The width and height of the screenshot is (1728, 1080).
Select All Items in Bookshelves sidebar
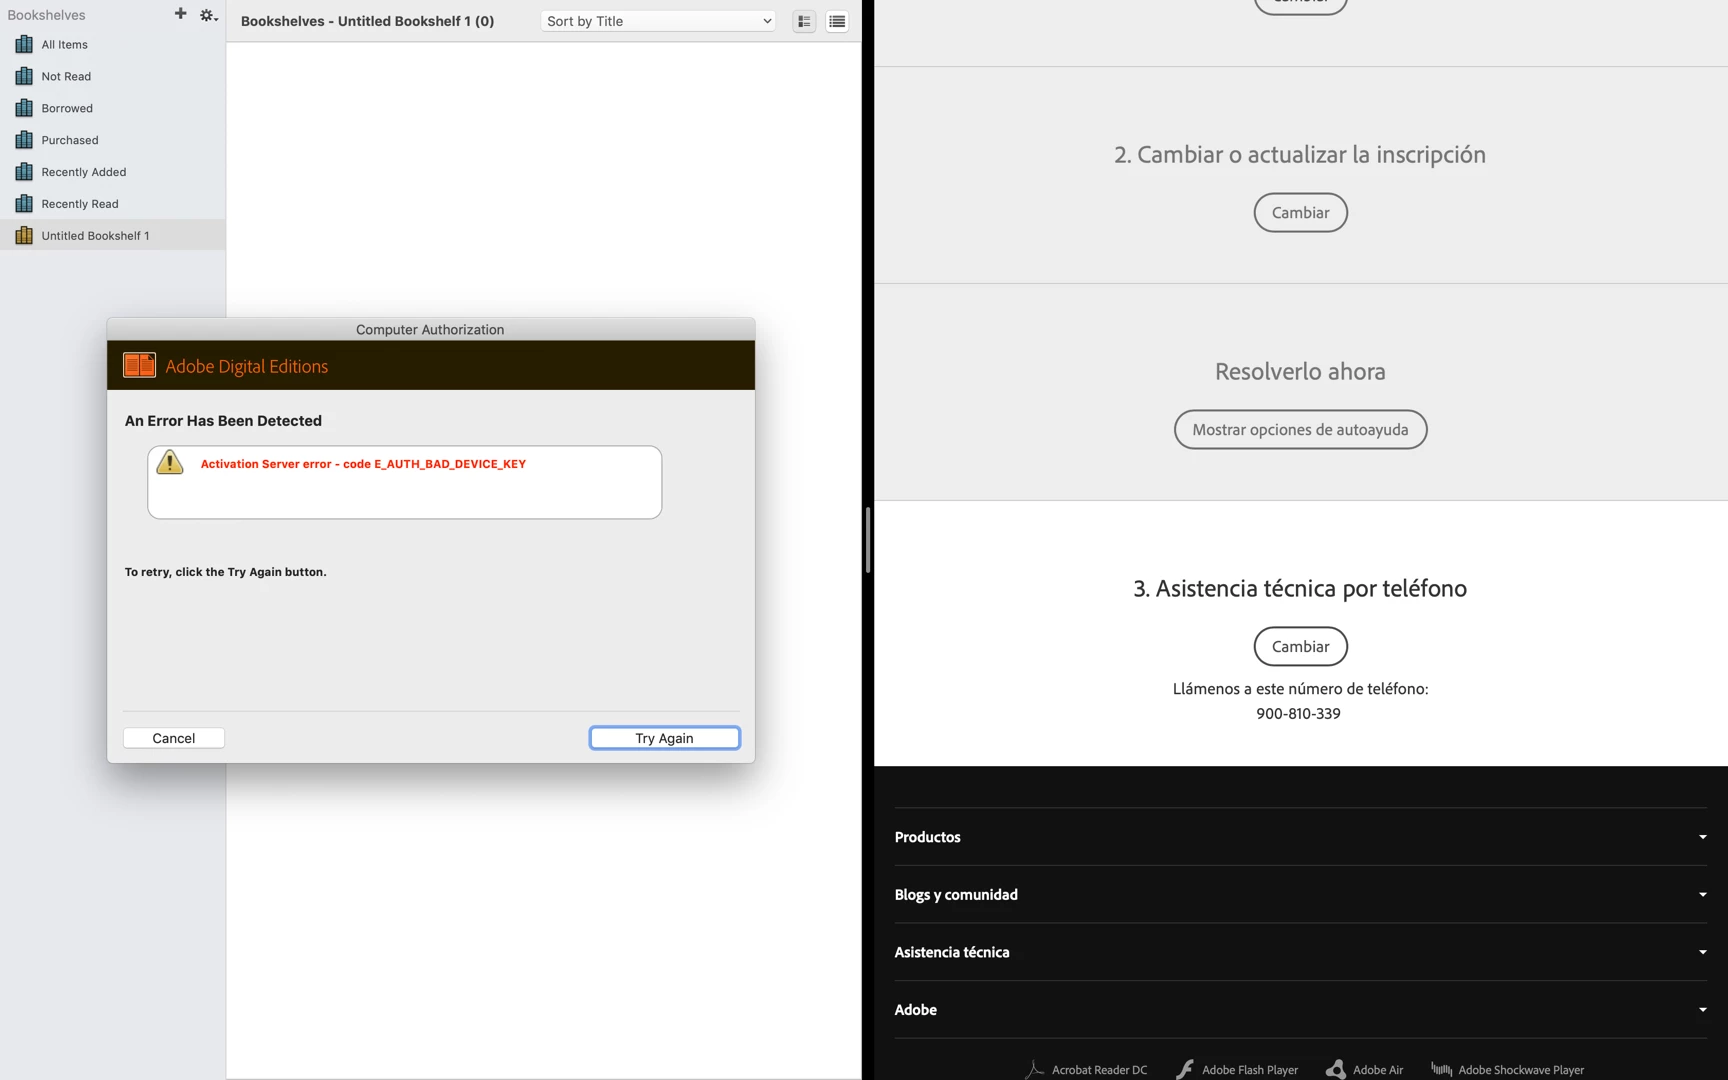[112, 44]
